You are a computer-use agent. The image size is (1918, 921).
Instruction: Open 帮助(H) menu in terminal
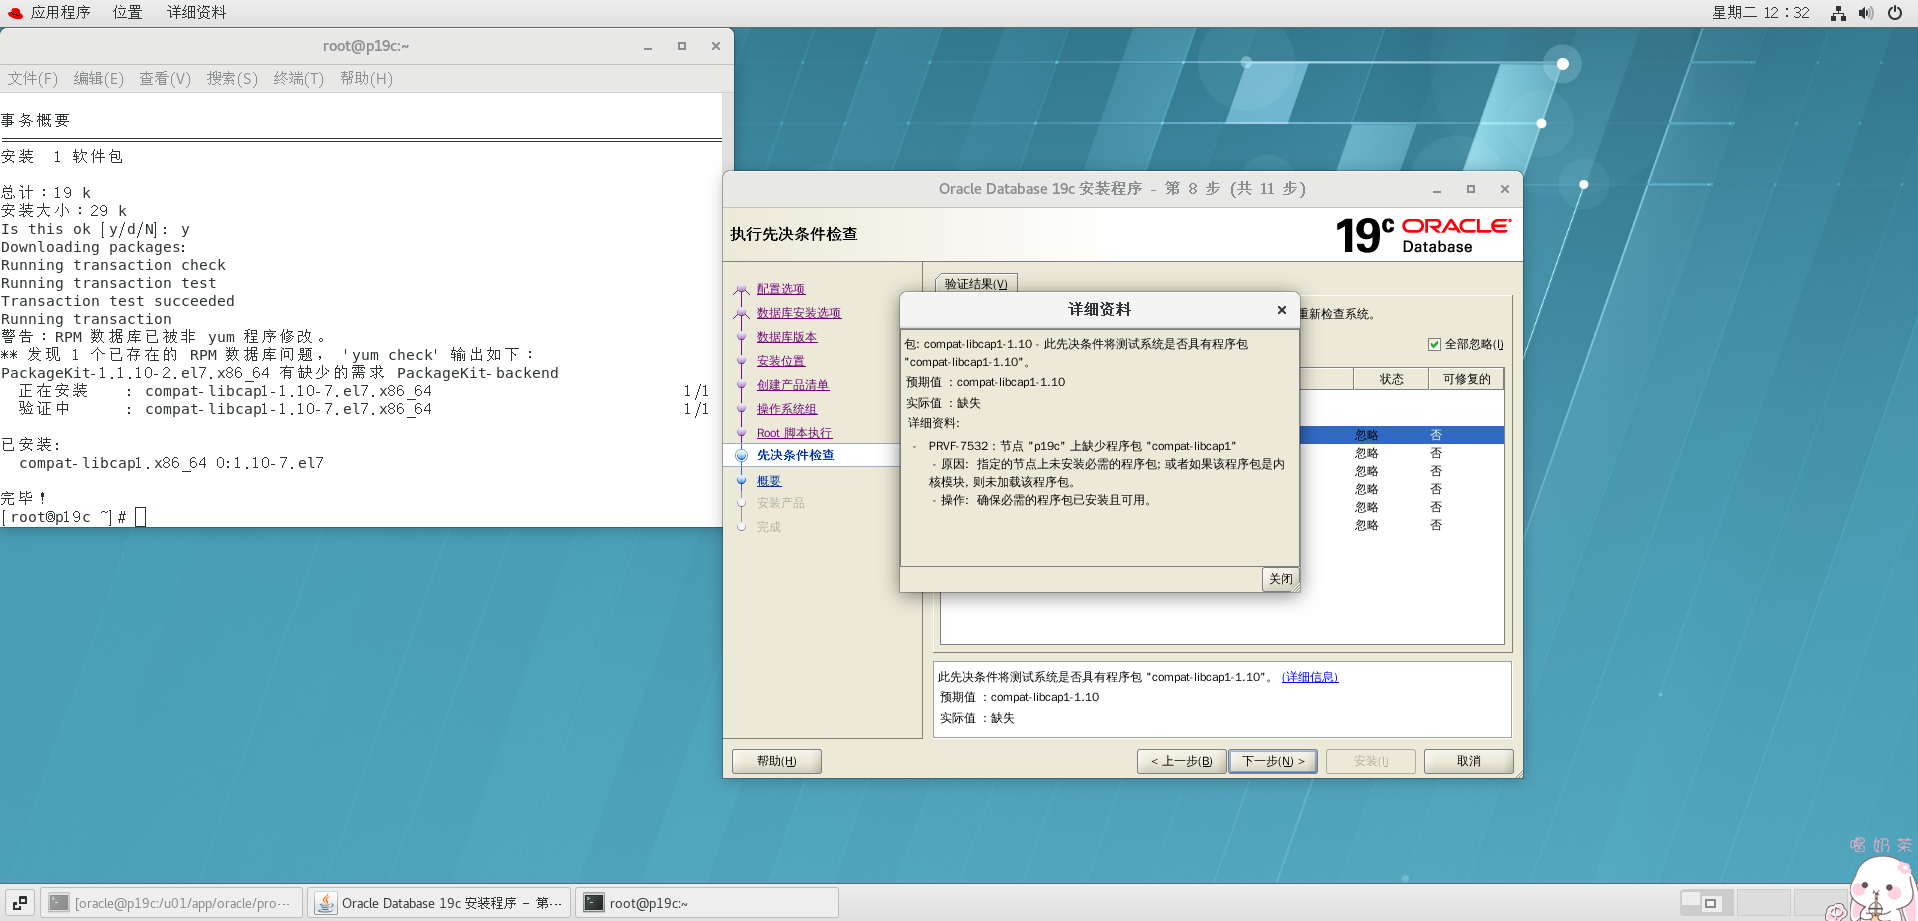point(366,78)
